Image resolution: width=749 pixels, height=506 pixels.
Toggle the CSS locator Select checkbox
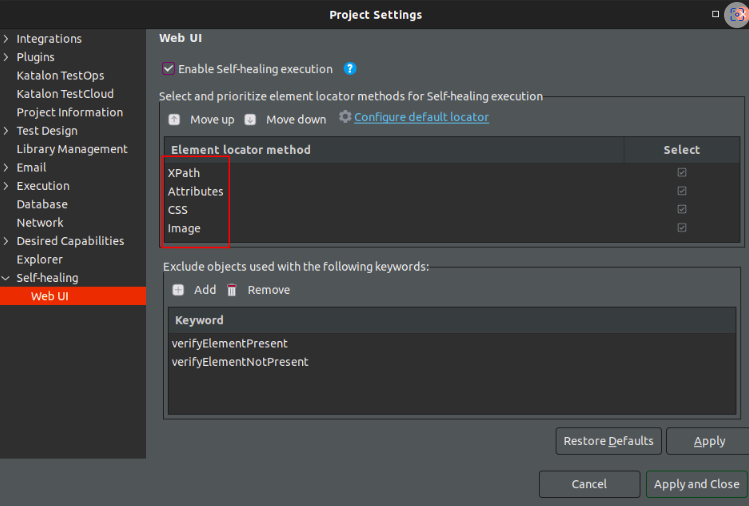[682, 210]
